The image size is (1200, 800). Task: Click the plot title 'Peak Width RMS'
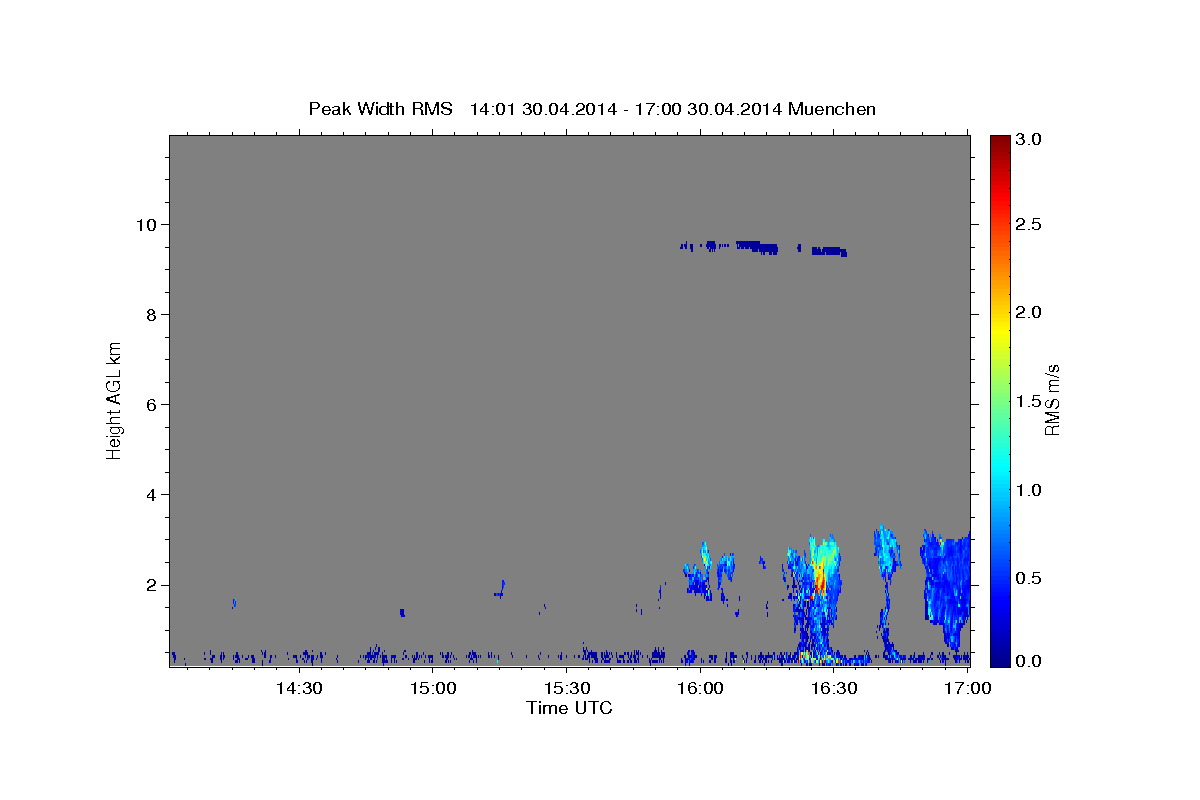tap(380, 109)
